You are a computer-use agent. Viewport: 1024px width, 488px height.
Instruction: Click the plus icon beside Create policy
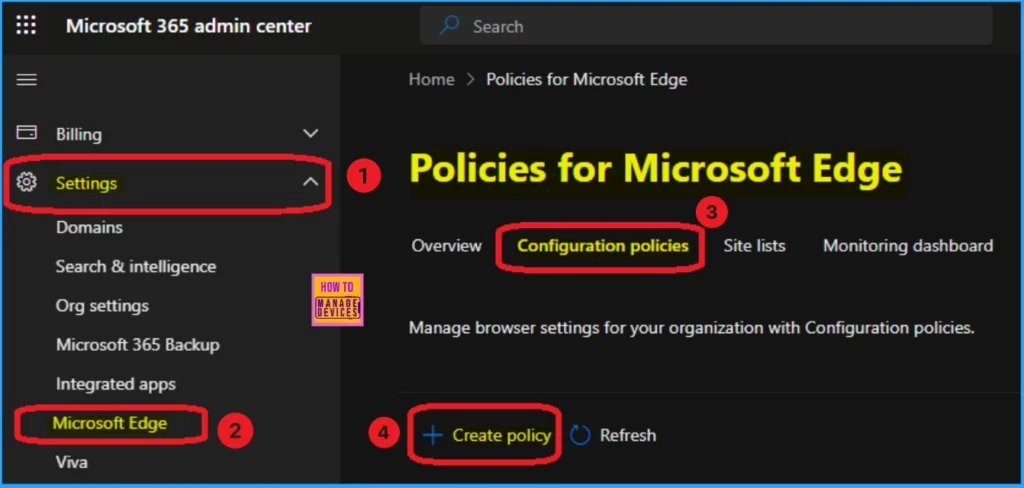[432, 435]
